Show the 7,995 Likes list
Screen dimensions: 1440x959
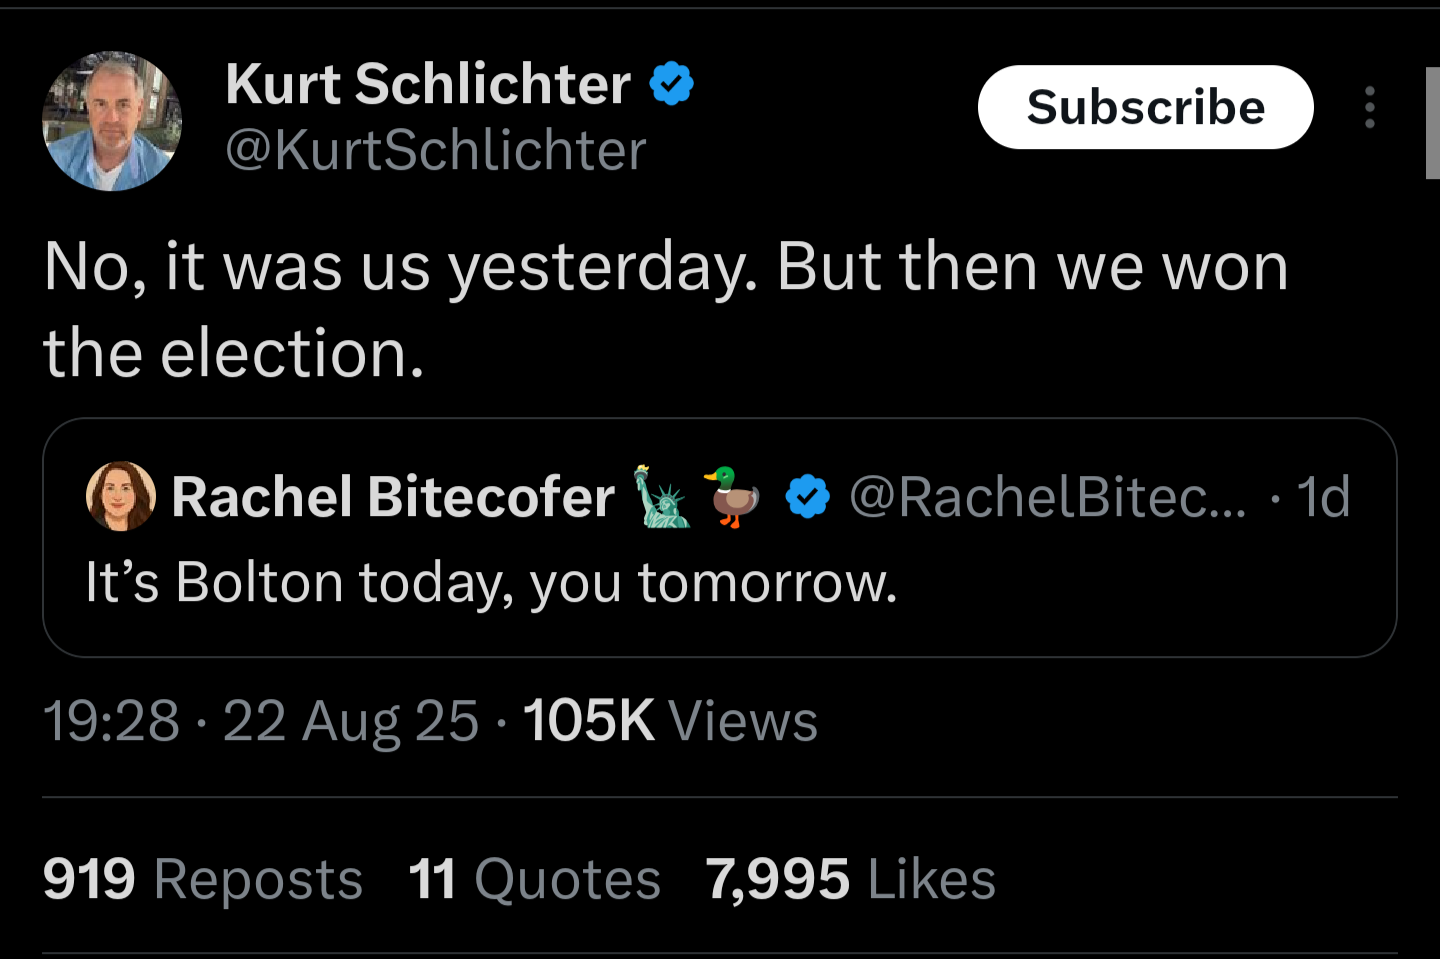pyautogui.click(x=851, y=880)
